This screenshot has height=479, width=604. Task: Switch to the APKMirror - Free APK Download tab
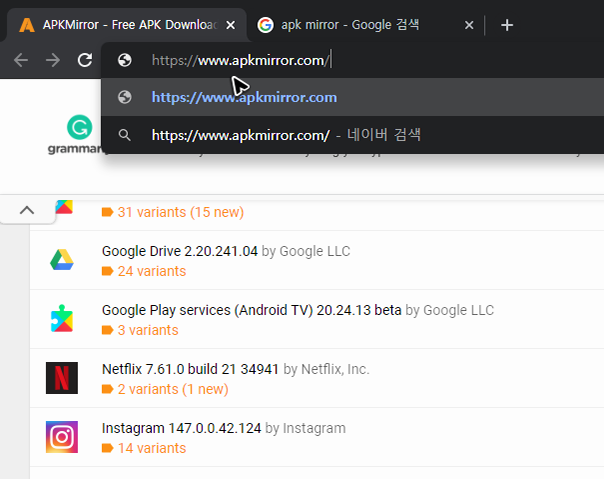[x=127, y=25]
